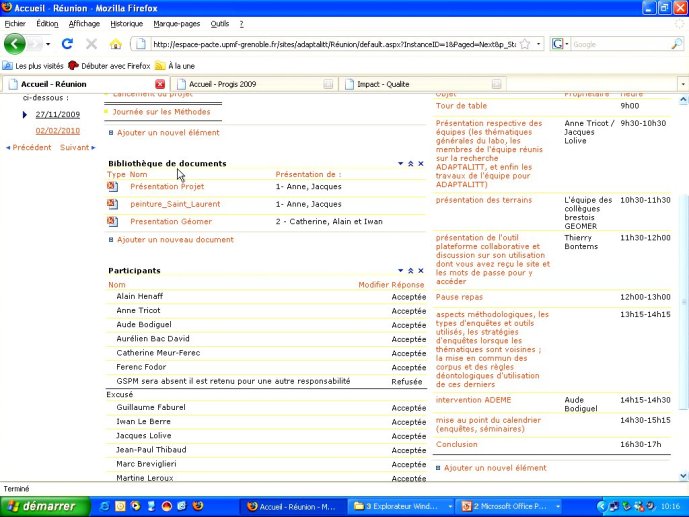Sort documents by Nom column header

(x=138, y=174)
